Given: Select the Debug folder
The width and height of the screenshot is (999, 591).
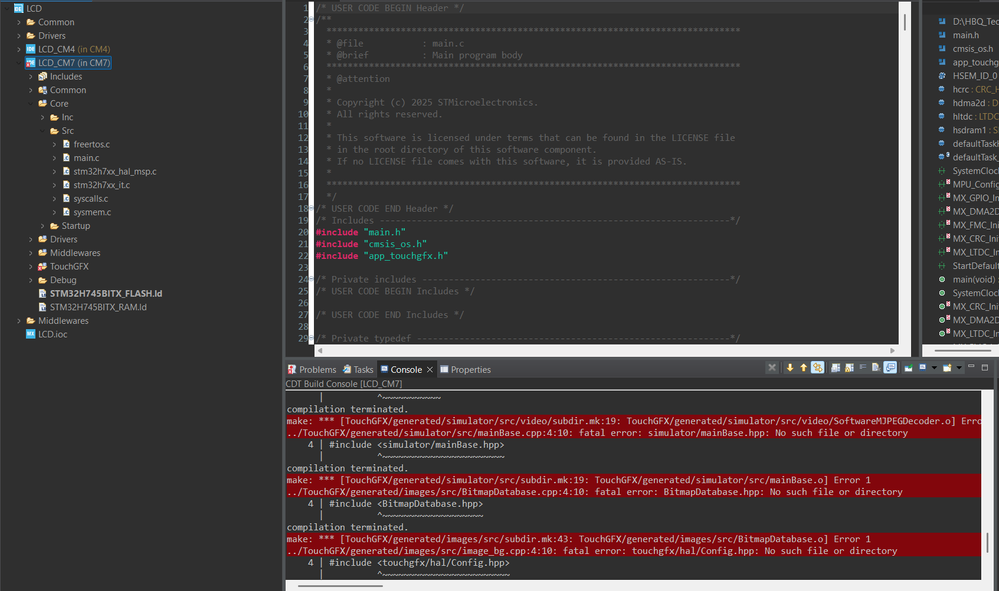Looking at the screenshot, I should point(62,280).
